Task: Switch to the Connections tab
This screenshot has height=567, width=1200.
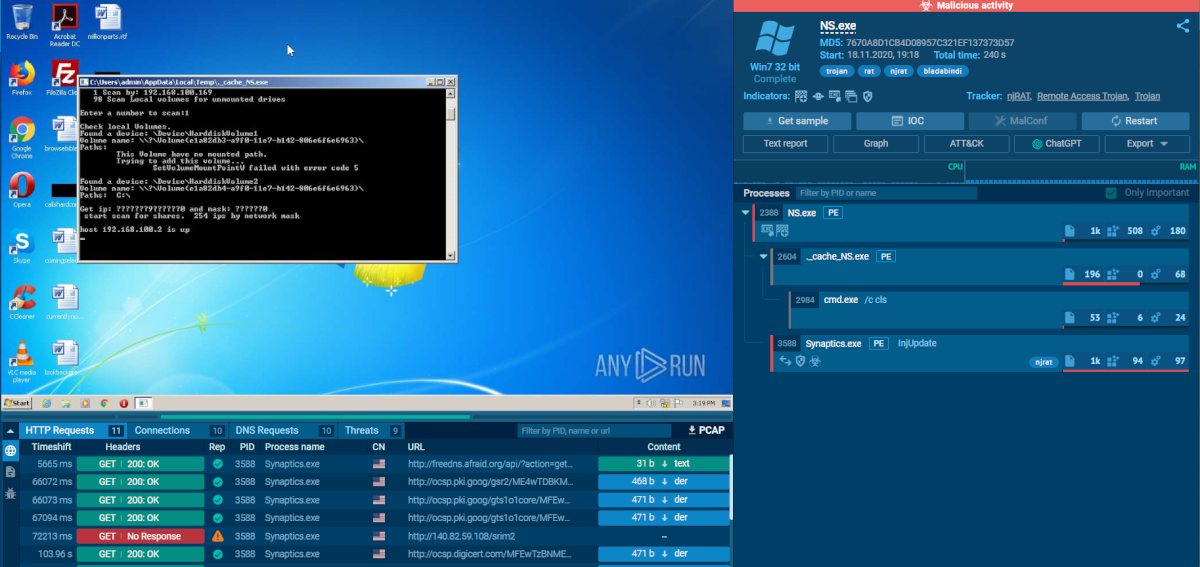Action: click(178, 430)
